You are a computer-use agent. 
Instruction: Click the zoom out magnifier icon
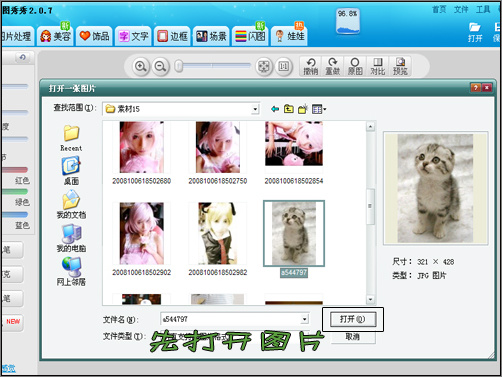click(160, 66)
